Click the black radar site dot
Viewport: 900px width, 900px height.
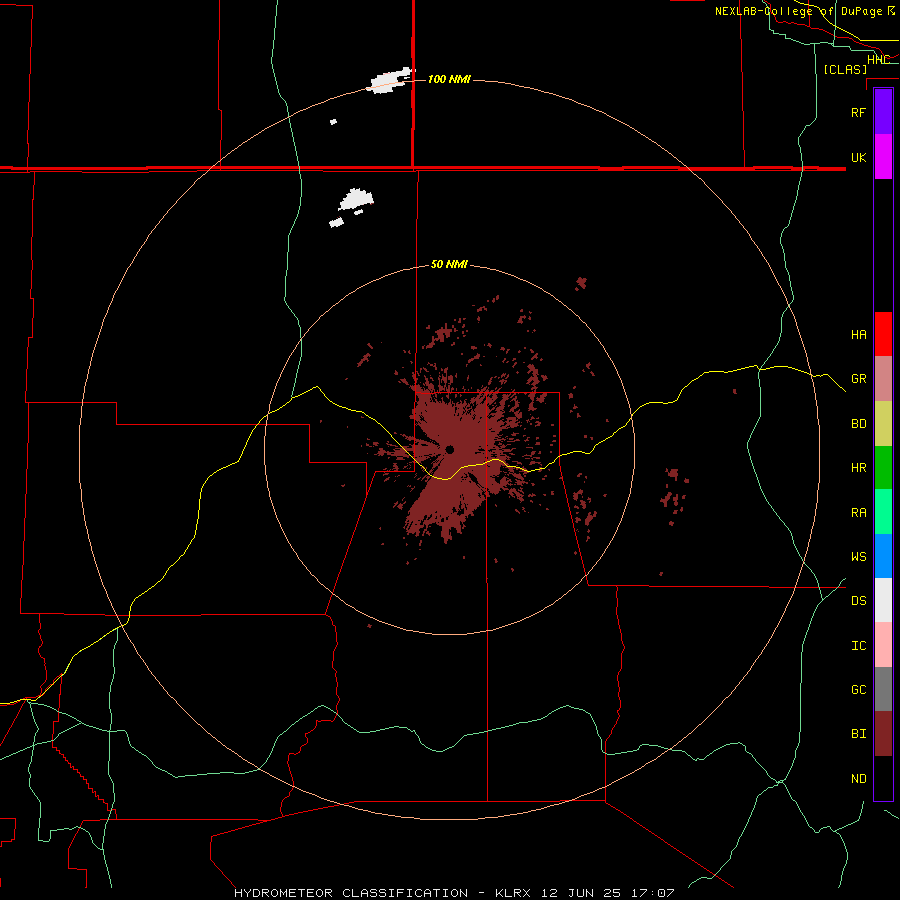(449, 449)
